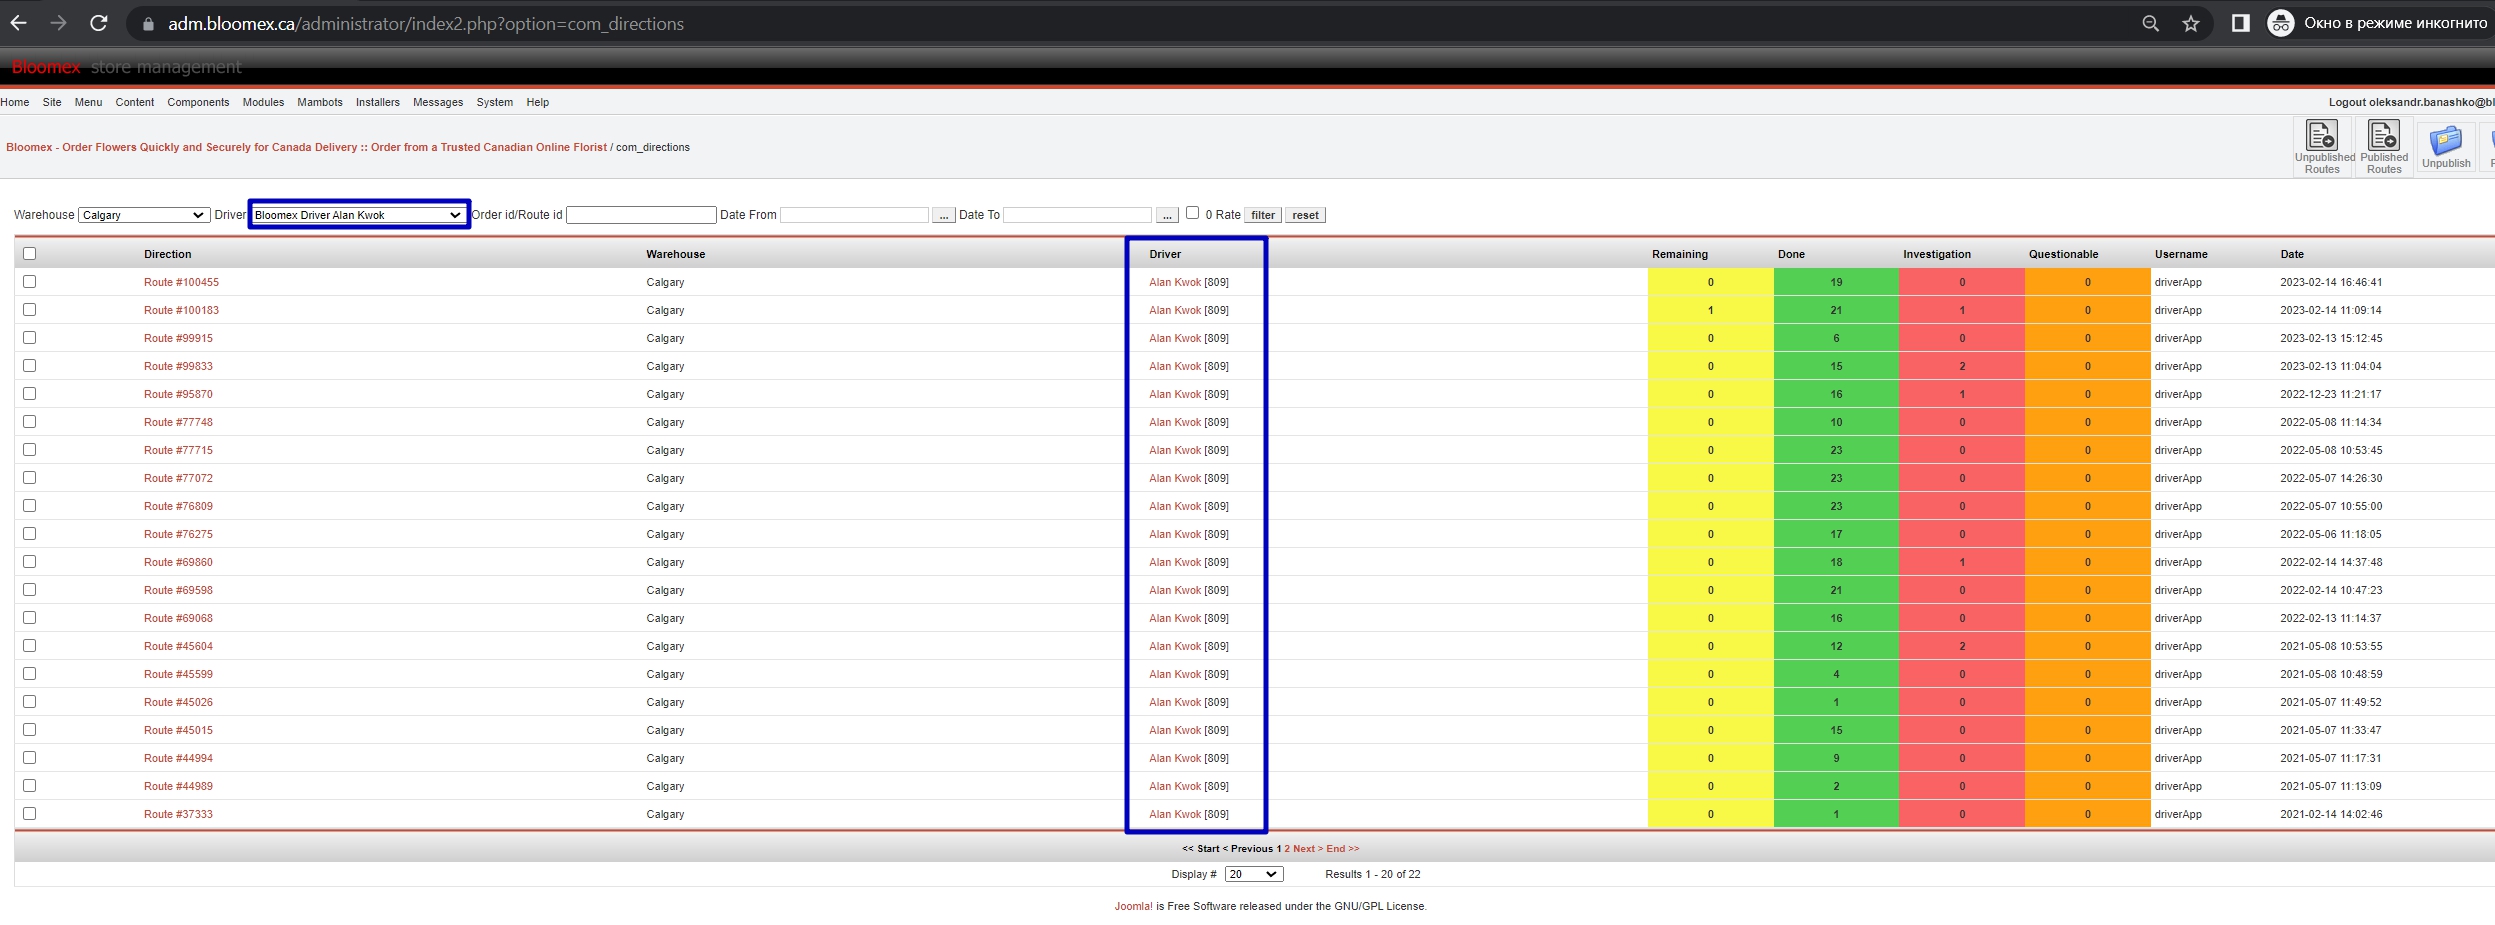Open the Messages menu
The width and height of the screenshot is (2495, 925).
tap(438, 102)
